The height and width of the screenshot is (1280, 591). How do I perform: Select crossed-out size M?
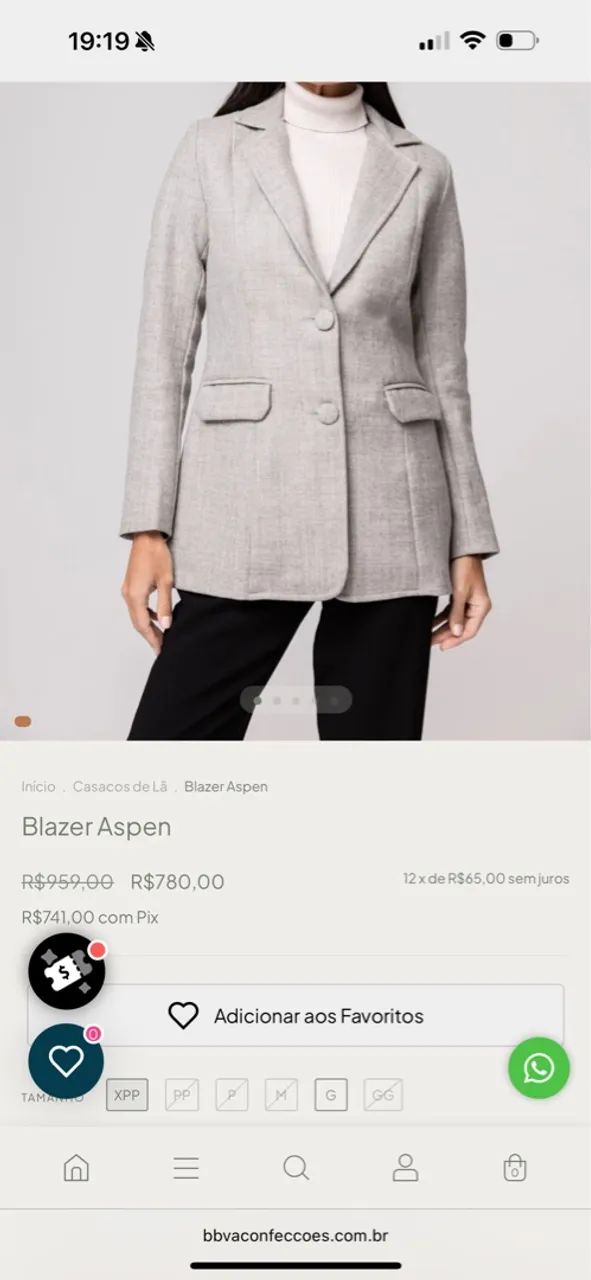[281, 1095]
